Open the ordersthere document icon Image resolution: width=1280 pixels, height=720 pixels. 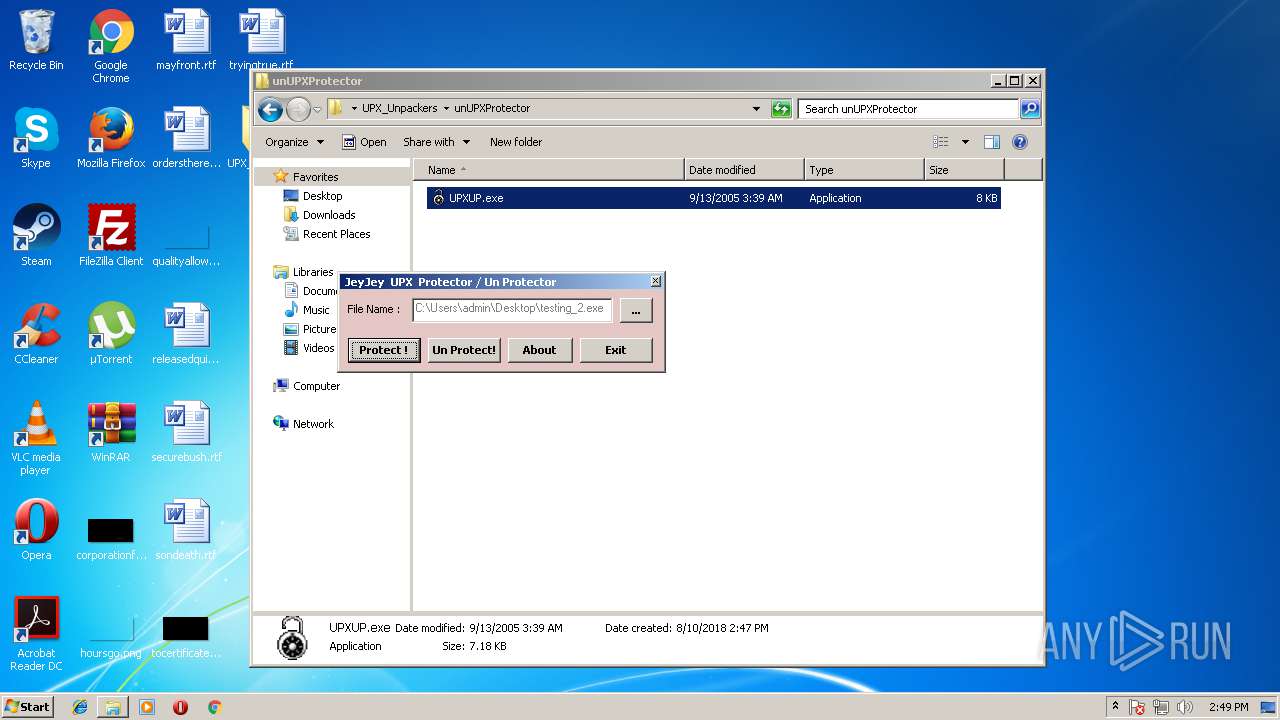pyautogui.click(x=186, y=139)
